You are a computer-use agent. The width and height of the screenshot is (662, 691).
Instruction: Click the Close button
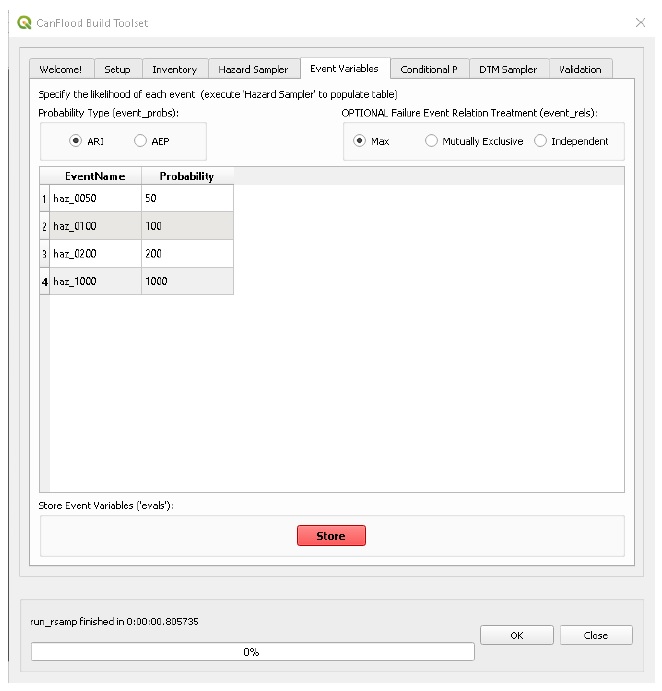point(596,635)
